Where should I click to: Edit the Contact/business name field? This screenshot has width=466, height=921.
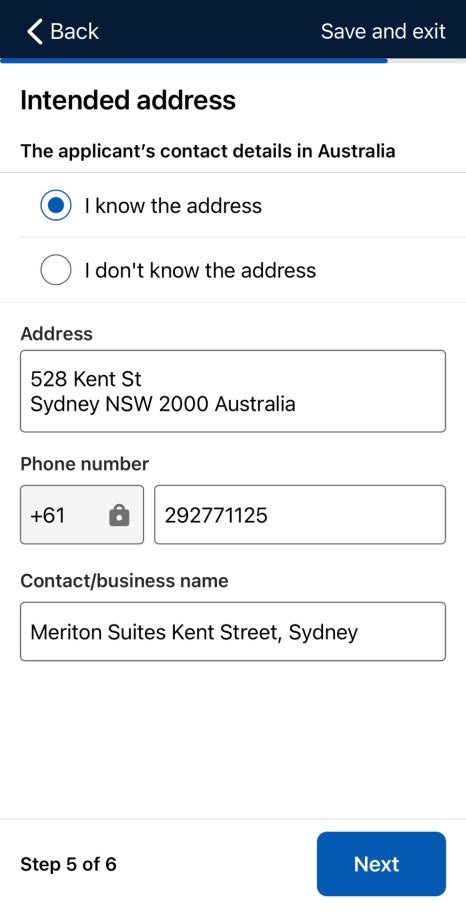(x=233, y=631)
